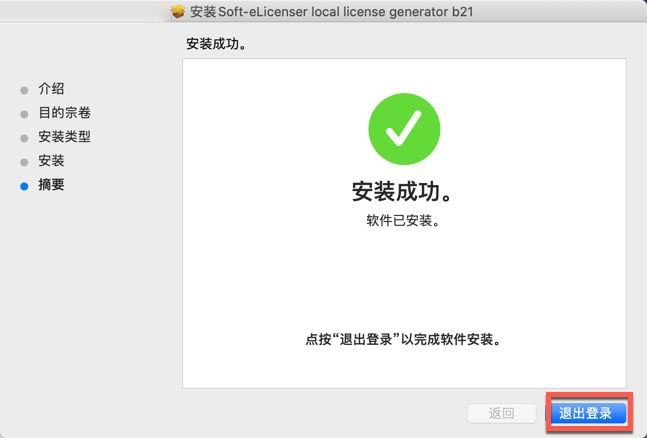Click the bullet beside 安装类型 step
The width and height of the screenshot is (647, 438).
pos(24,138)
